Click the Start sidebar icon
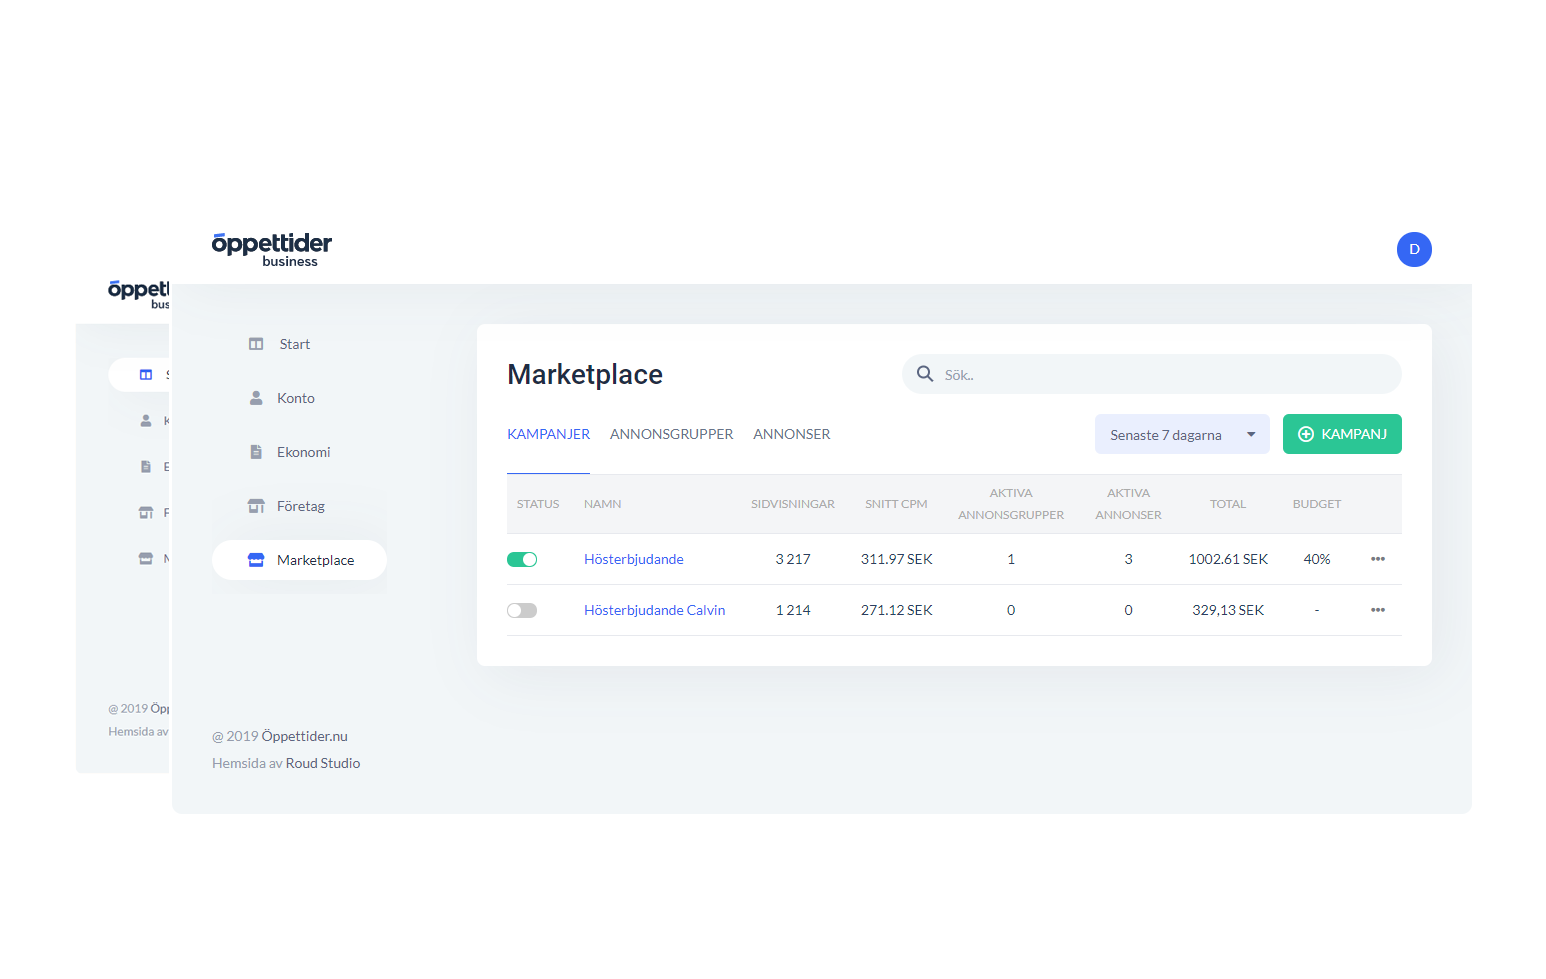 point(256,344)
